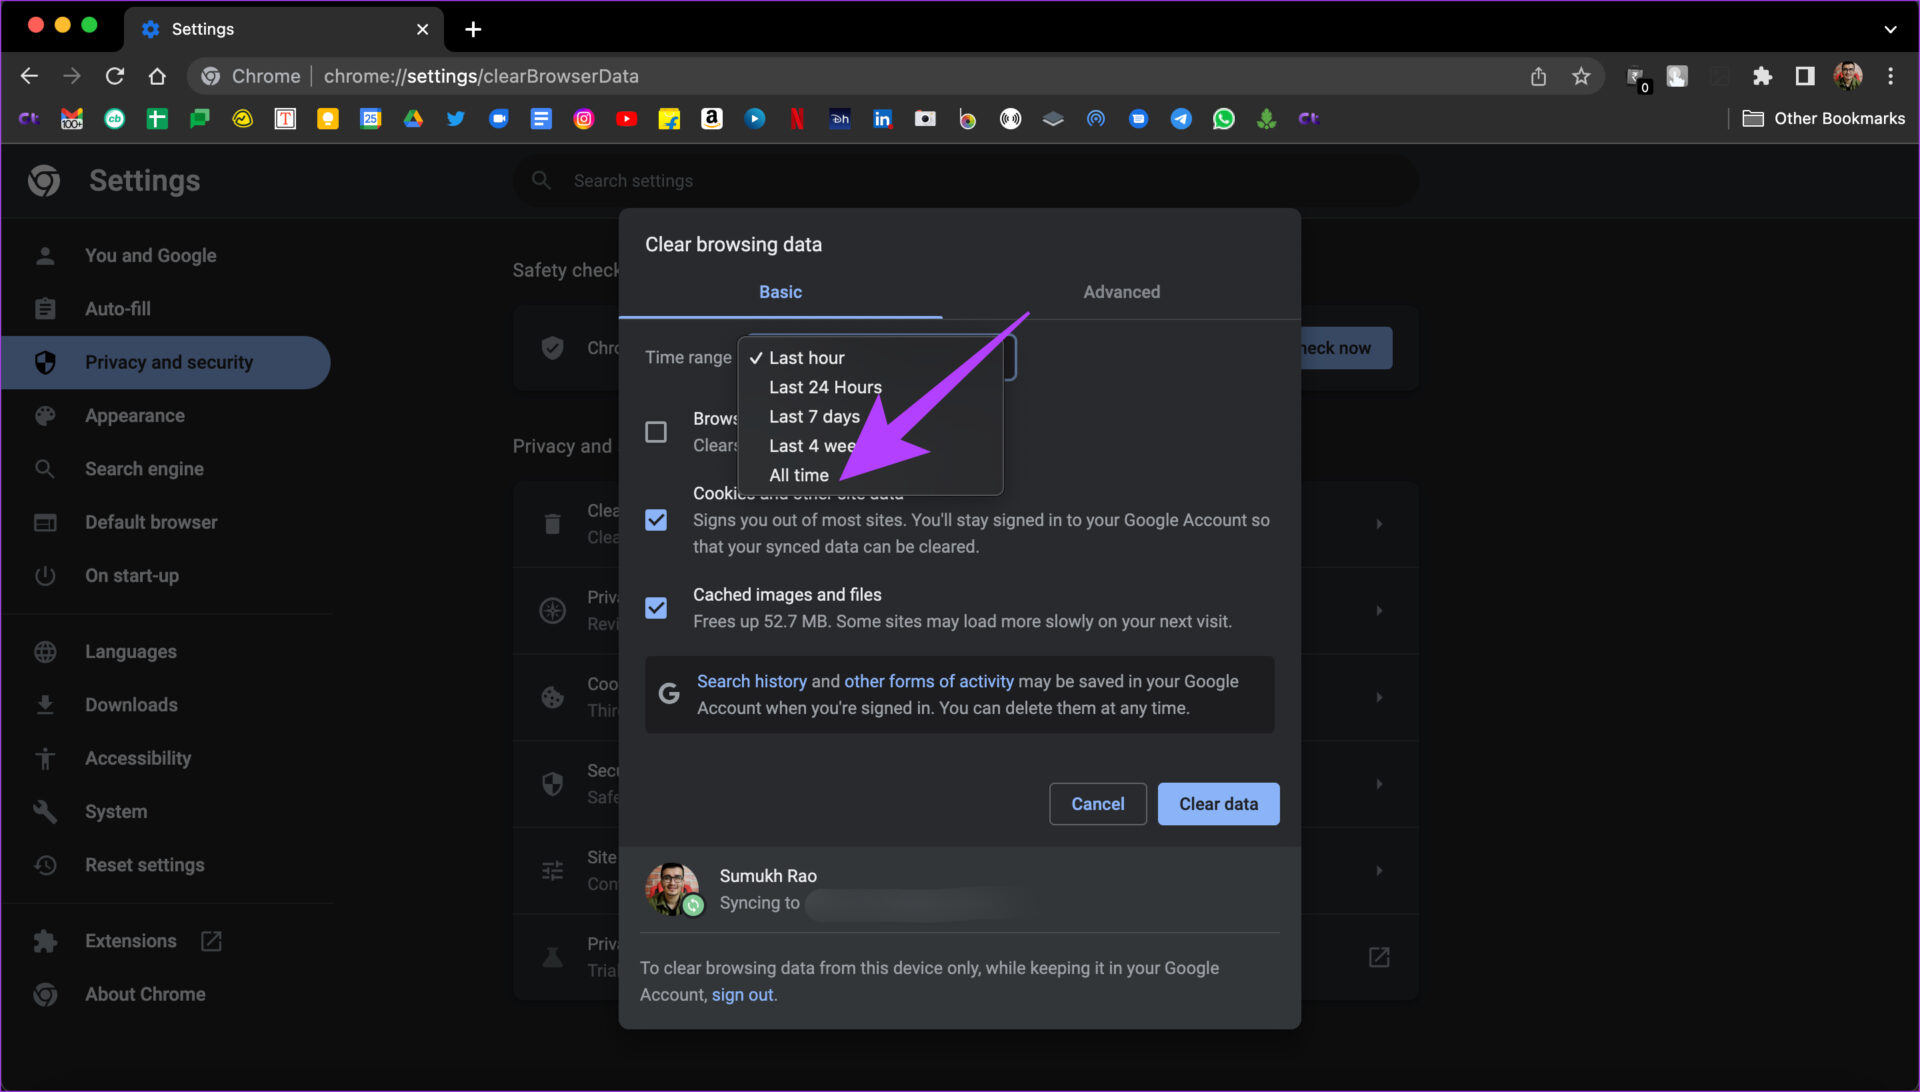This screenshot has height=1092, width=1920.
Task: Check the Browsing history checkbox
Action: (x=656, y=432)
